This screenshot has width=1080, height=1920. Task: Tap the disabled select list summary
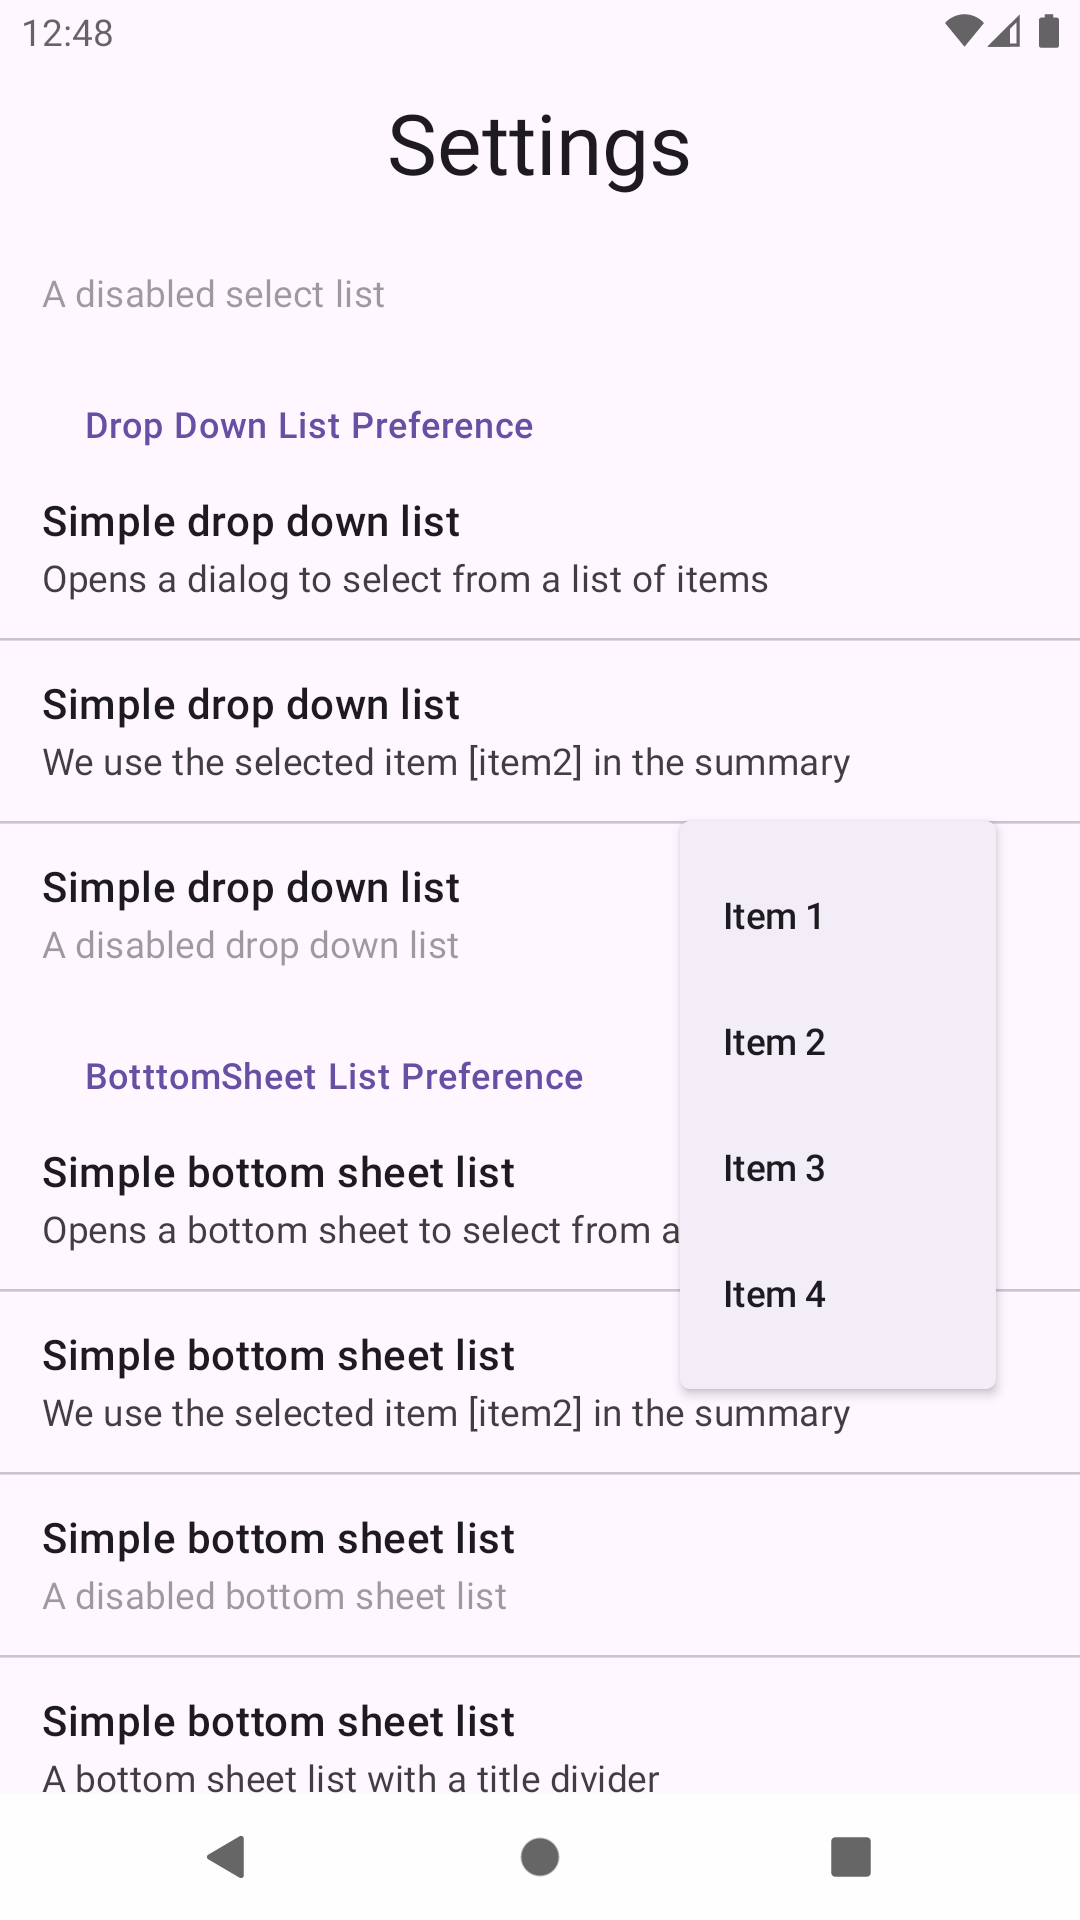[x=214, y=295]
